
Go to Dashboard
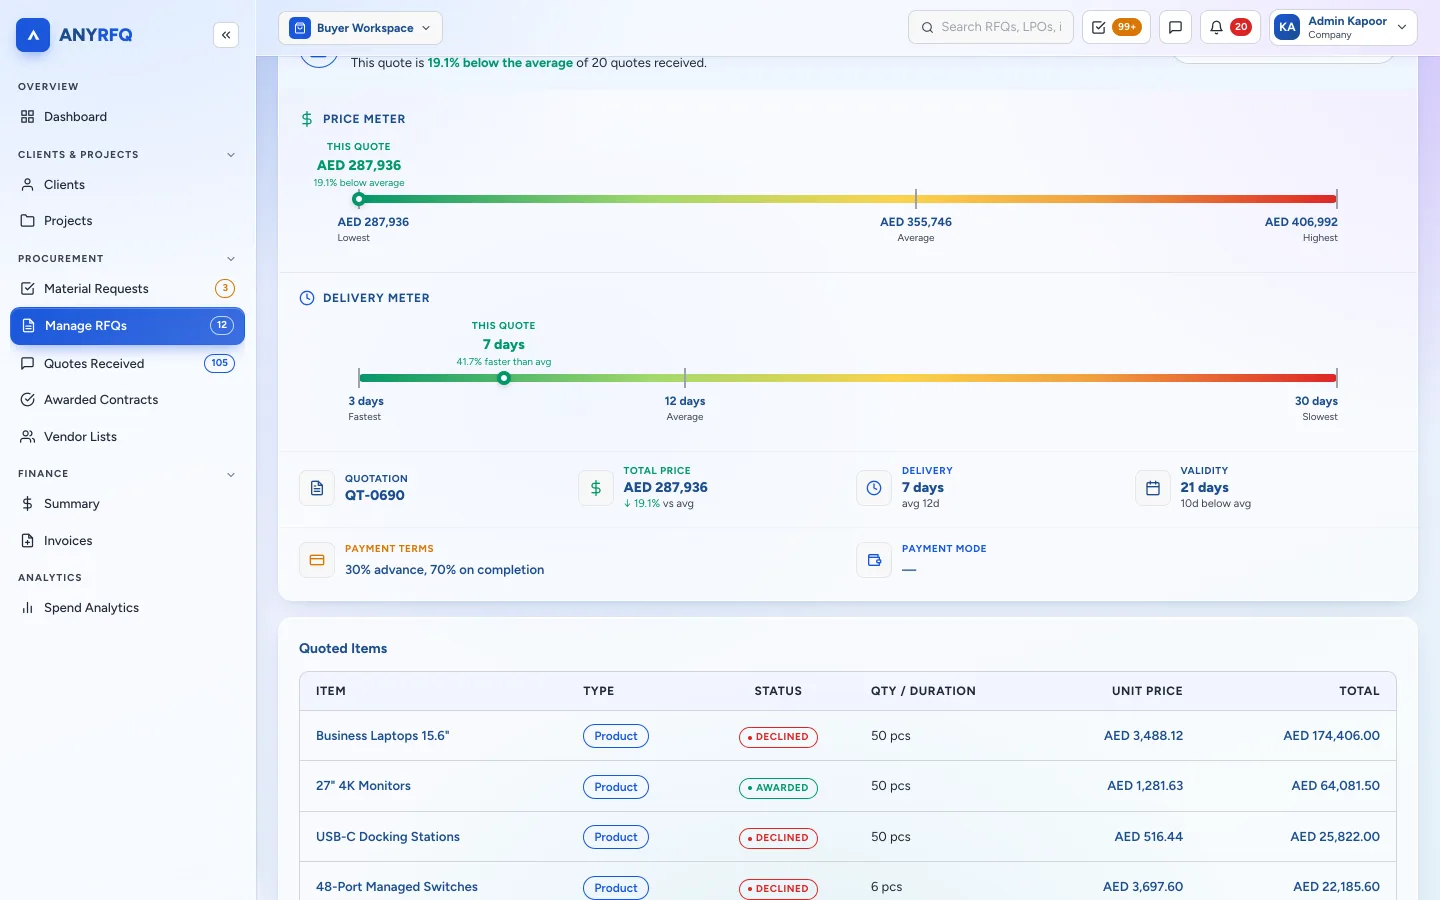[x=127, y=117]
